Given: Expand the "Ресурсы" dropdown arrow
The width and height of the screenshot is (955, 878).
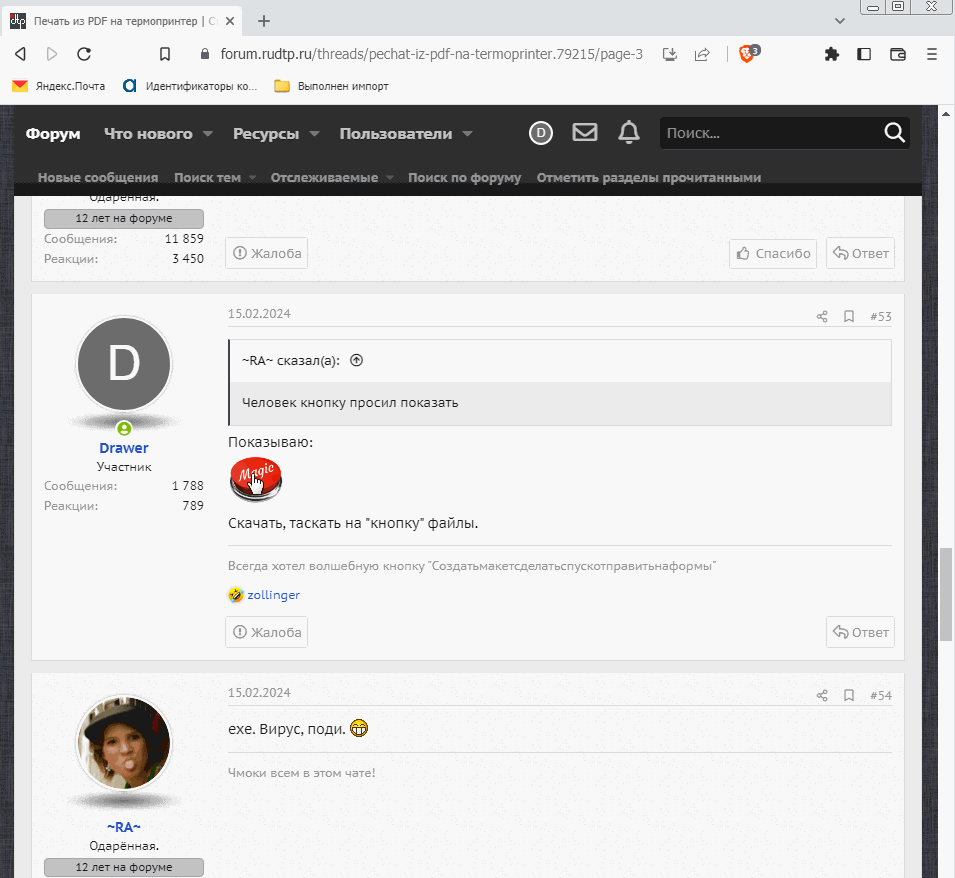Looking at the screenshot, I should pyautogui.click(x=314, y=134).
